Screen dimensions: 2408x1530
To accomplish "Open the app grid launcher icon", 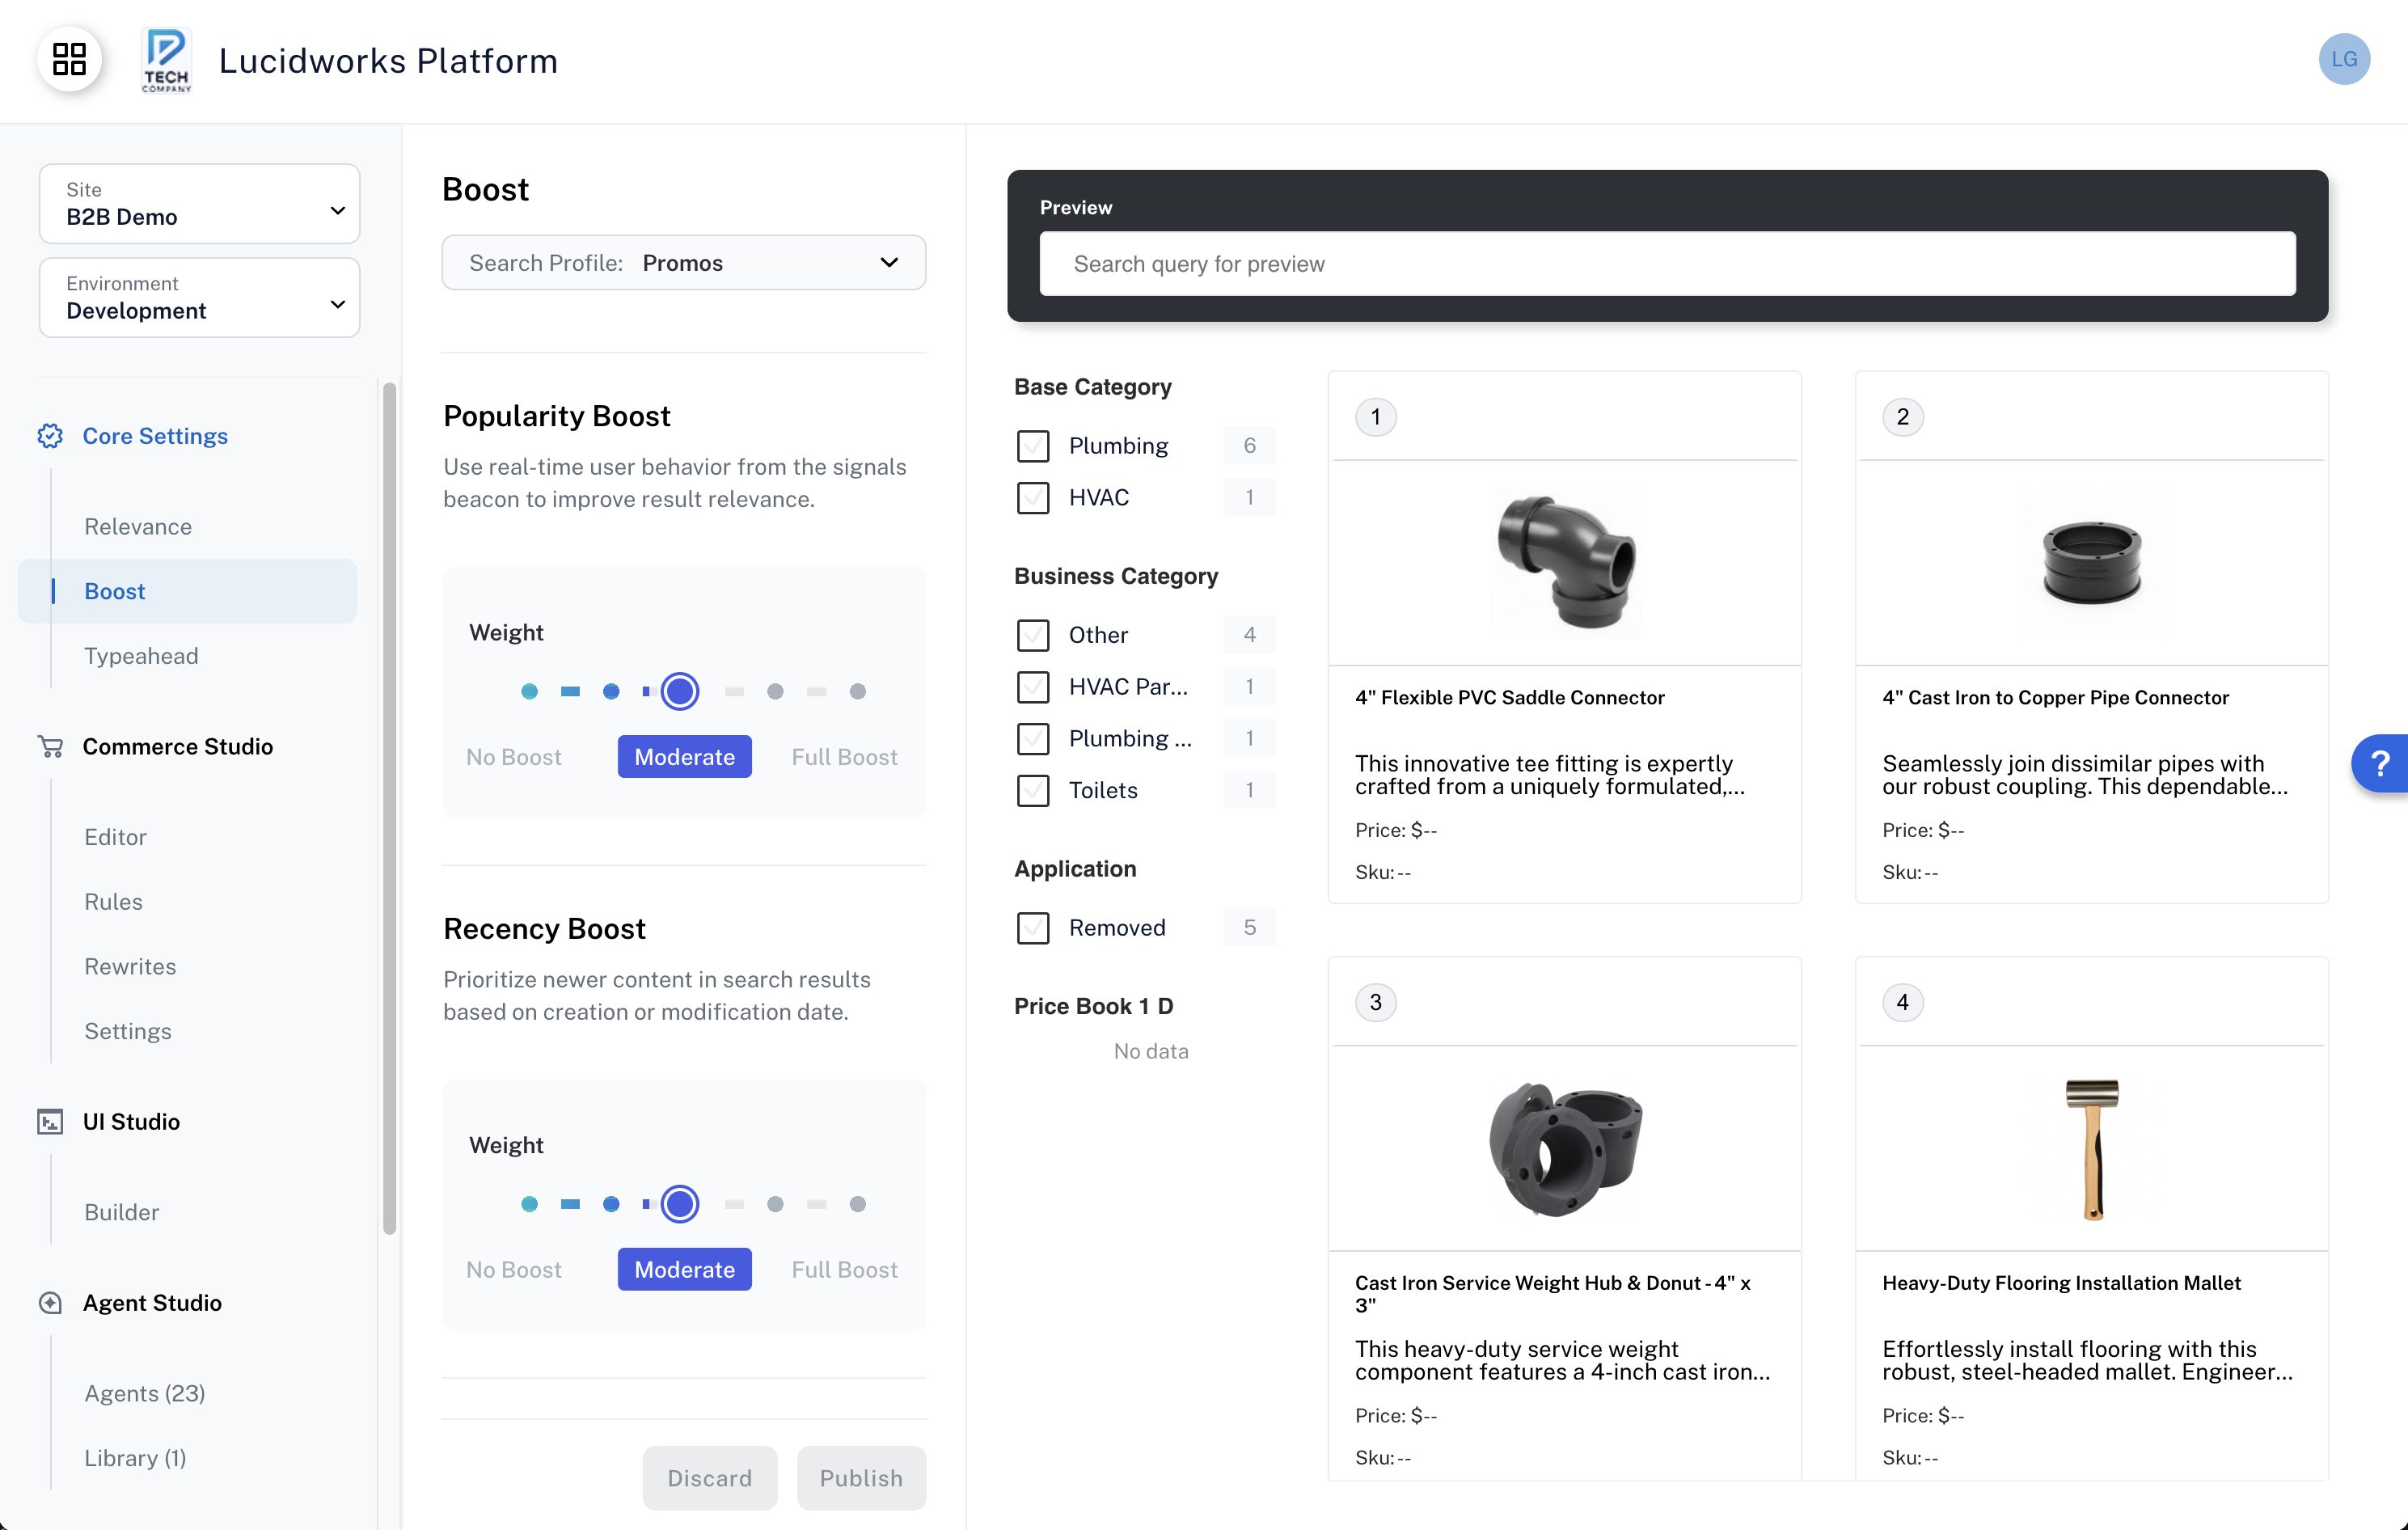I will click(69, 59).
